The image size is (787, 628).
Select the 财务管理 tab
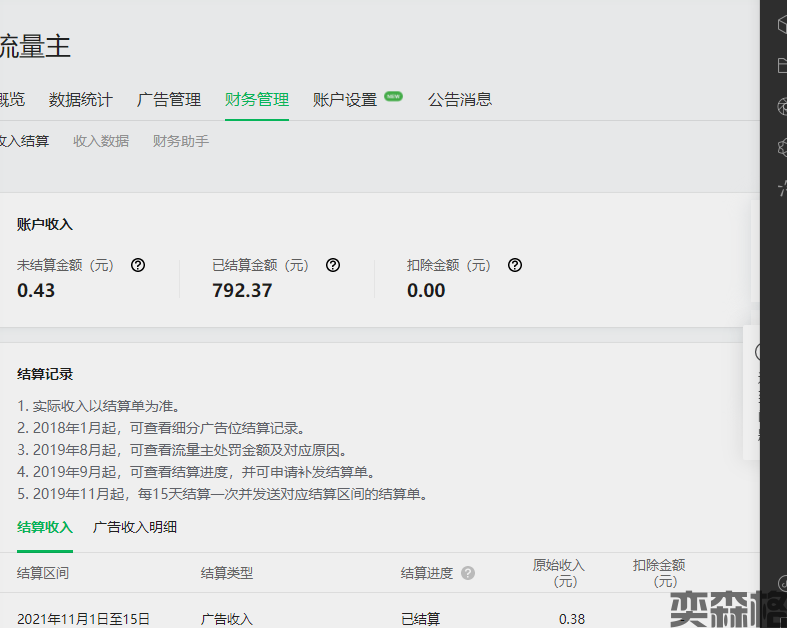pyautogui.click(x=257, y=100)
